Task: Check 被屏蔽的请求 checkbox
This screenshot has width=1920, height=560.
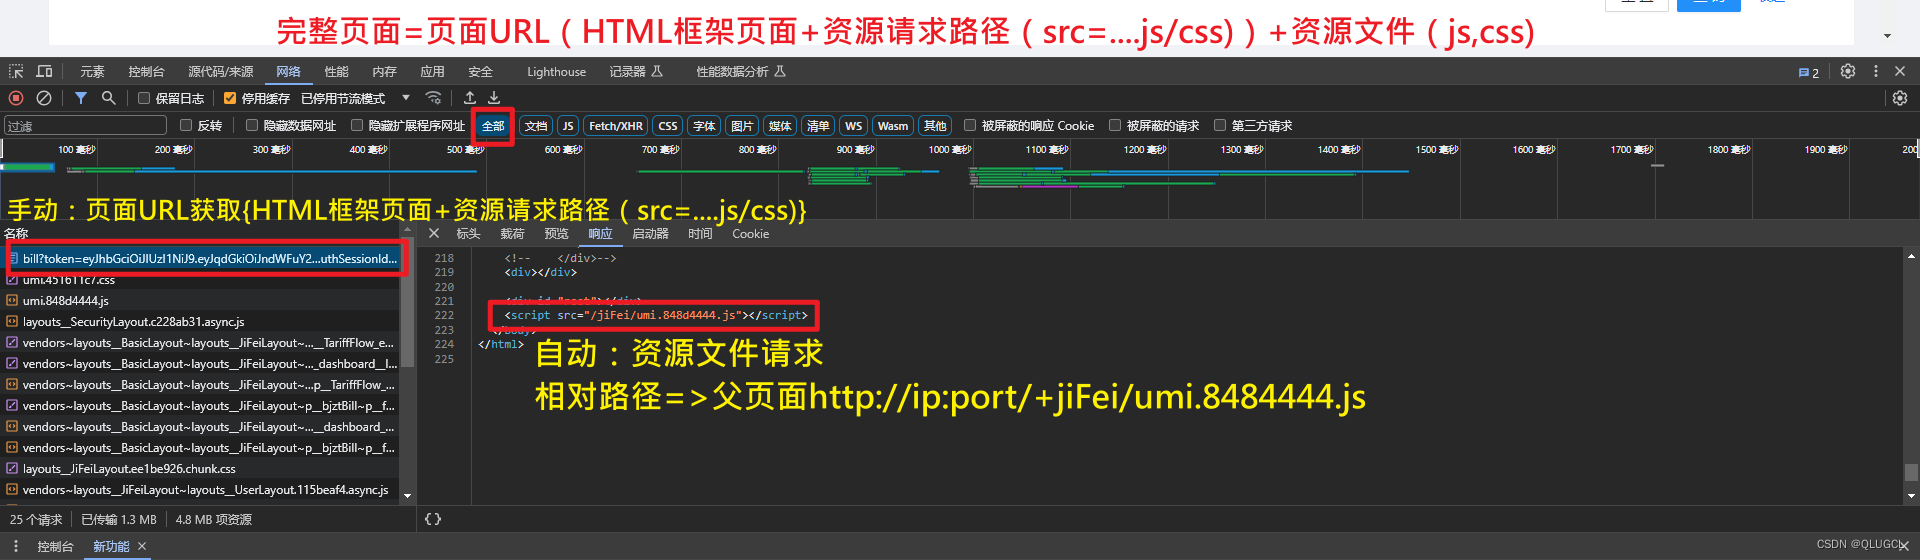Action: (x=1115, y=125)
